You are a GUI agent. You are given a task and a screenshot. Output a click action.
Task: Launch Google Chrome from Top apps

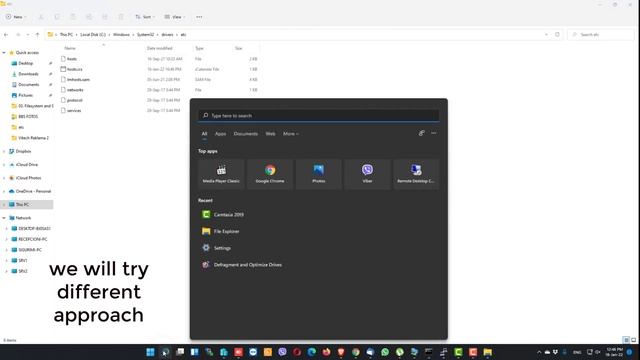(x=270, y=174)
